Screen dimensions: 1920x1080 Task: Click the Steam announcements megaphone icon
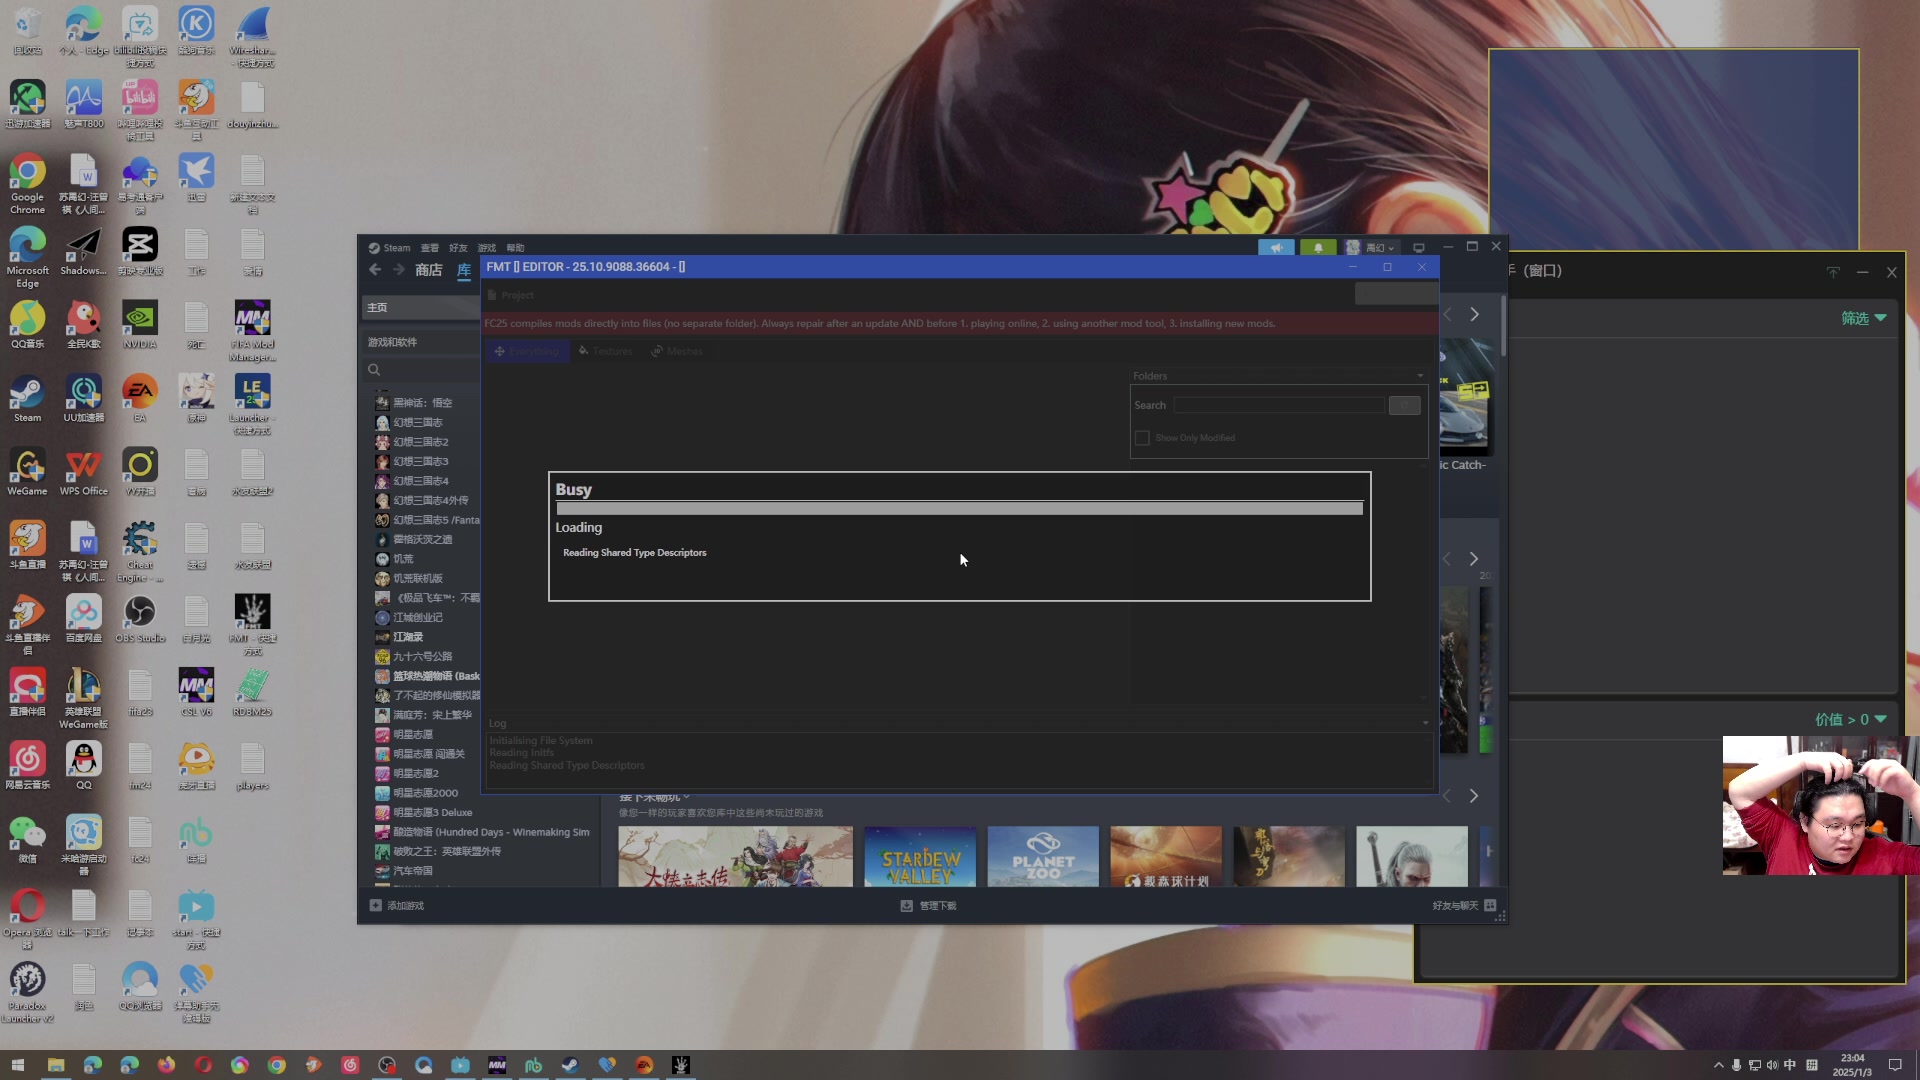click(x=1275, y=248)
